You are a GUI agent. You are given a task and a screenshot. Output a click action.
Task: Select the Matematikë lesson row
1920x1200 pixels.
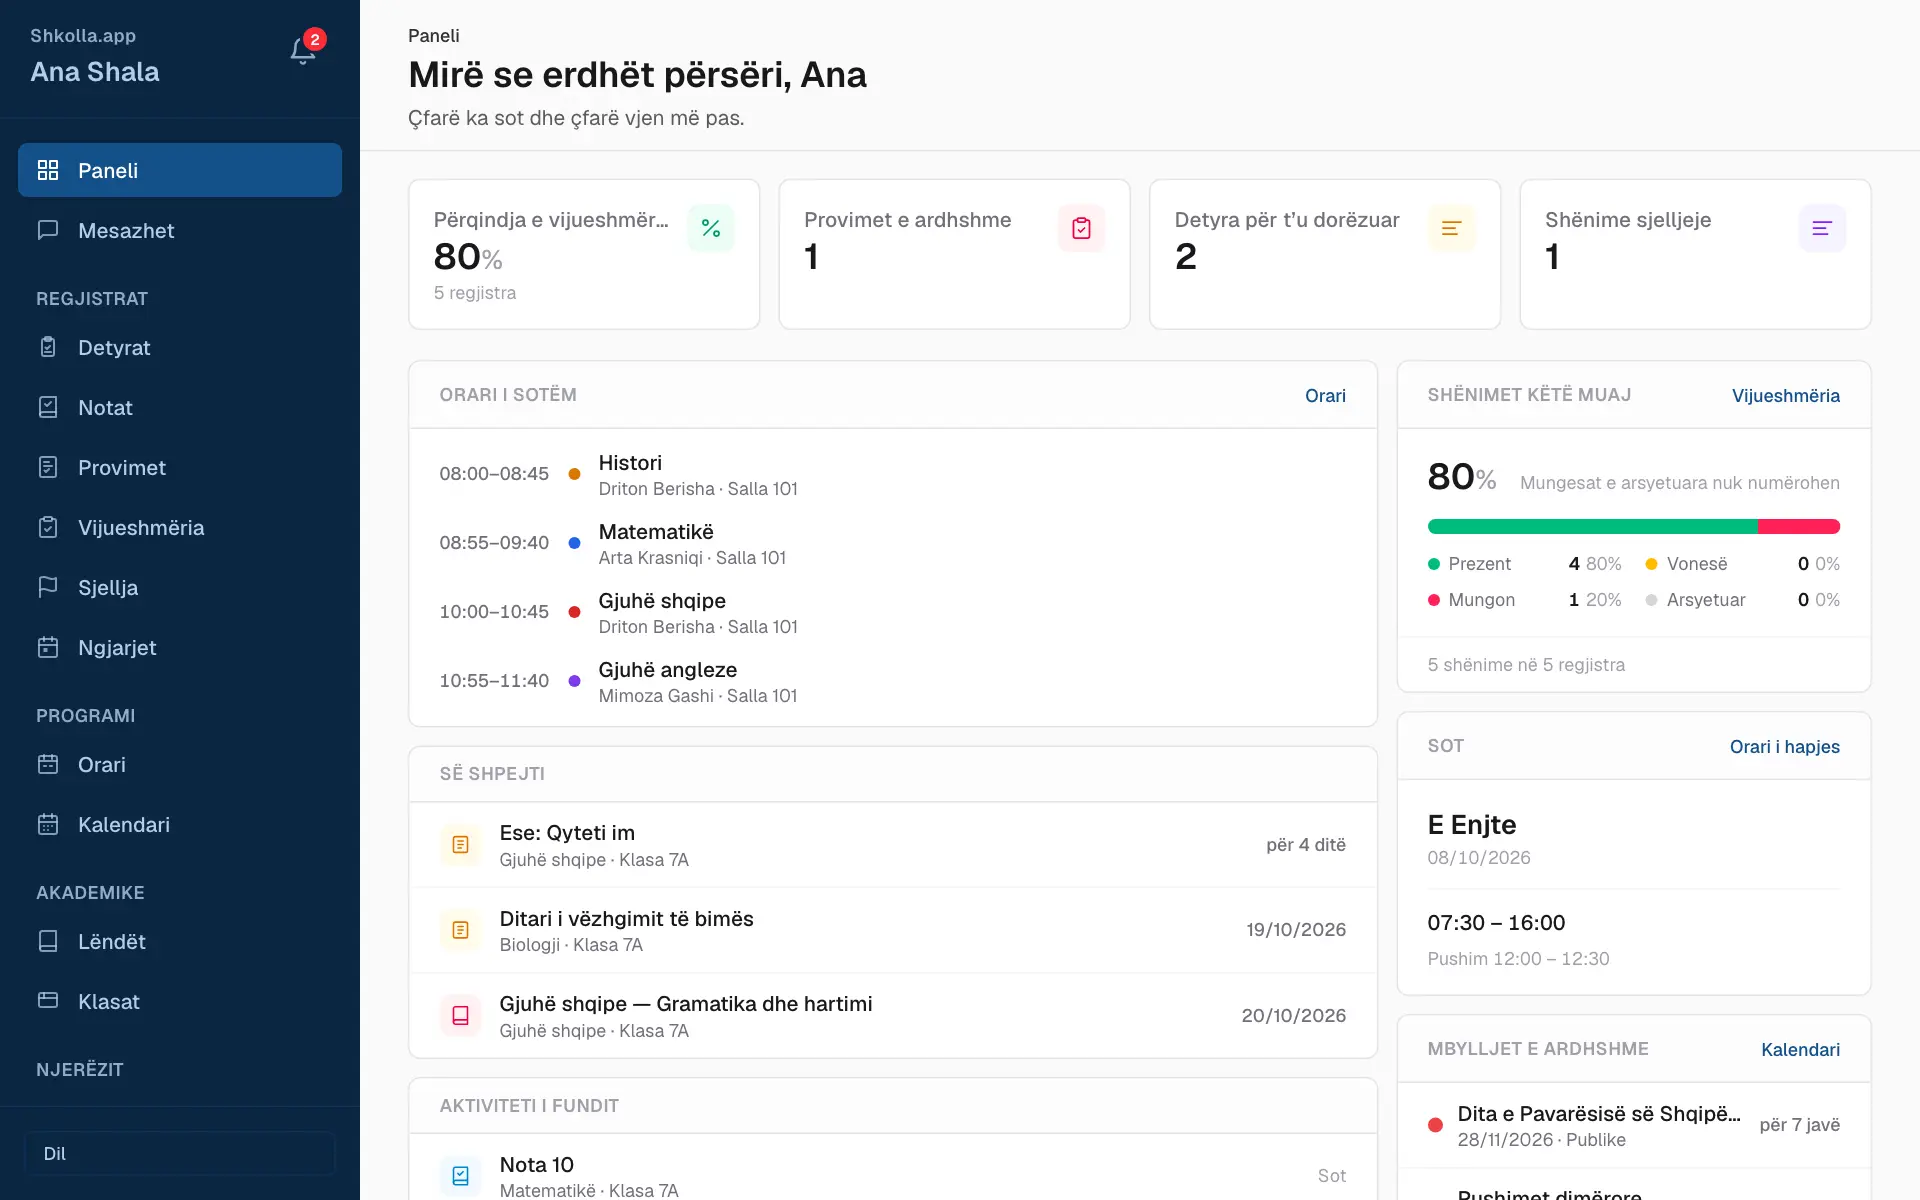892,543
